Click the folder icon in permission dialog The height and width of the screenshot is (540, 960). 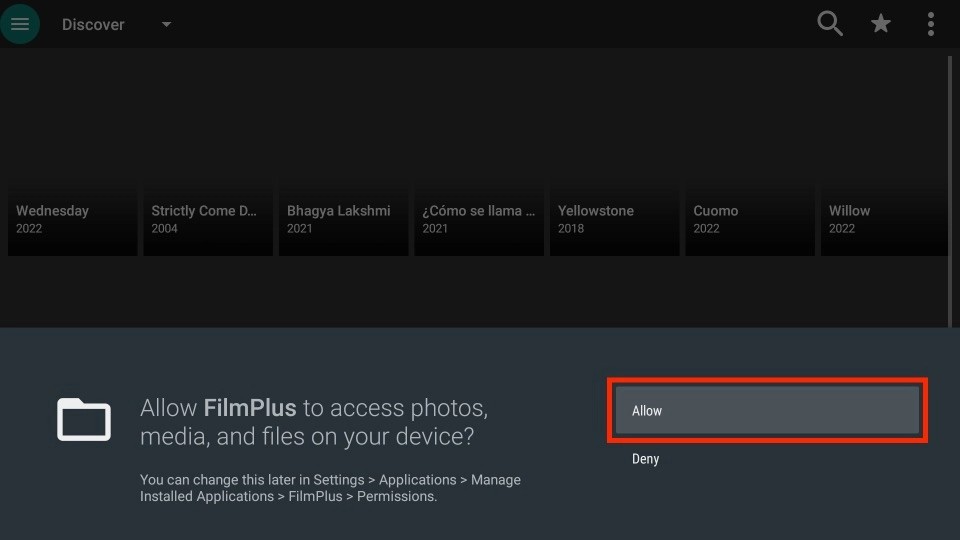(x=84, y=419)
